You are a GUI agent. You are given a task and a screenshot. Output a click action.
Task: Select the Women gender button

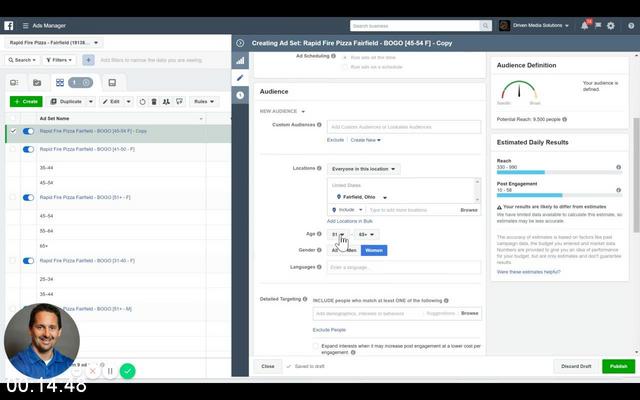point(374,251)
